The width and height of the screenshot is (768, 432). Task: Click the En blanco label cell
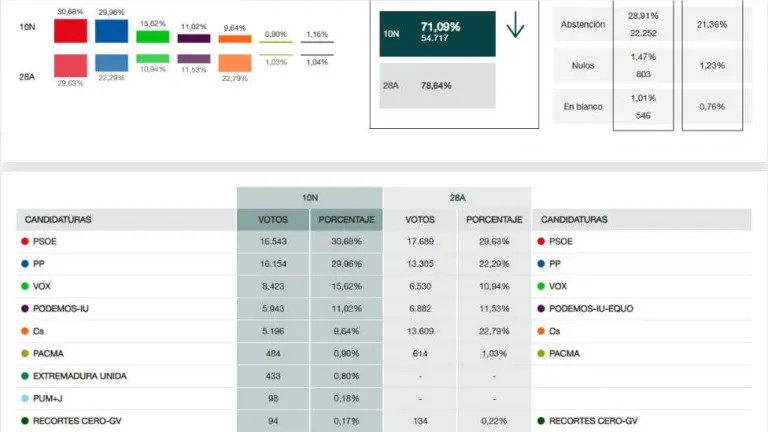583,106
